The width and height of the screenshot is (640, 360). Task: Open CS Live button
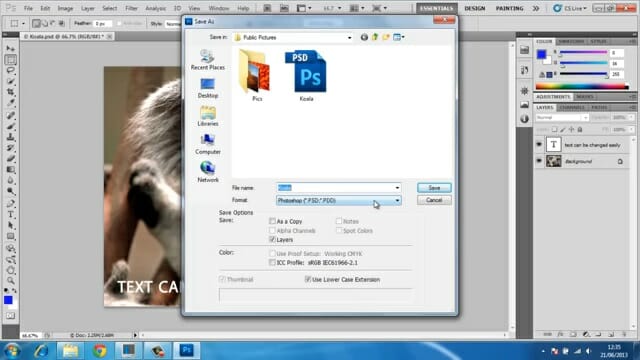coord(569,8)
